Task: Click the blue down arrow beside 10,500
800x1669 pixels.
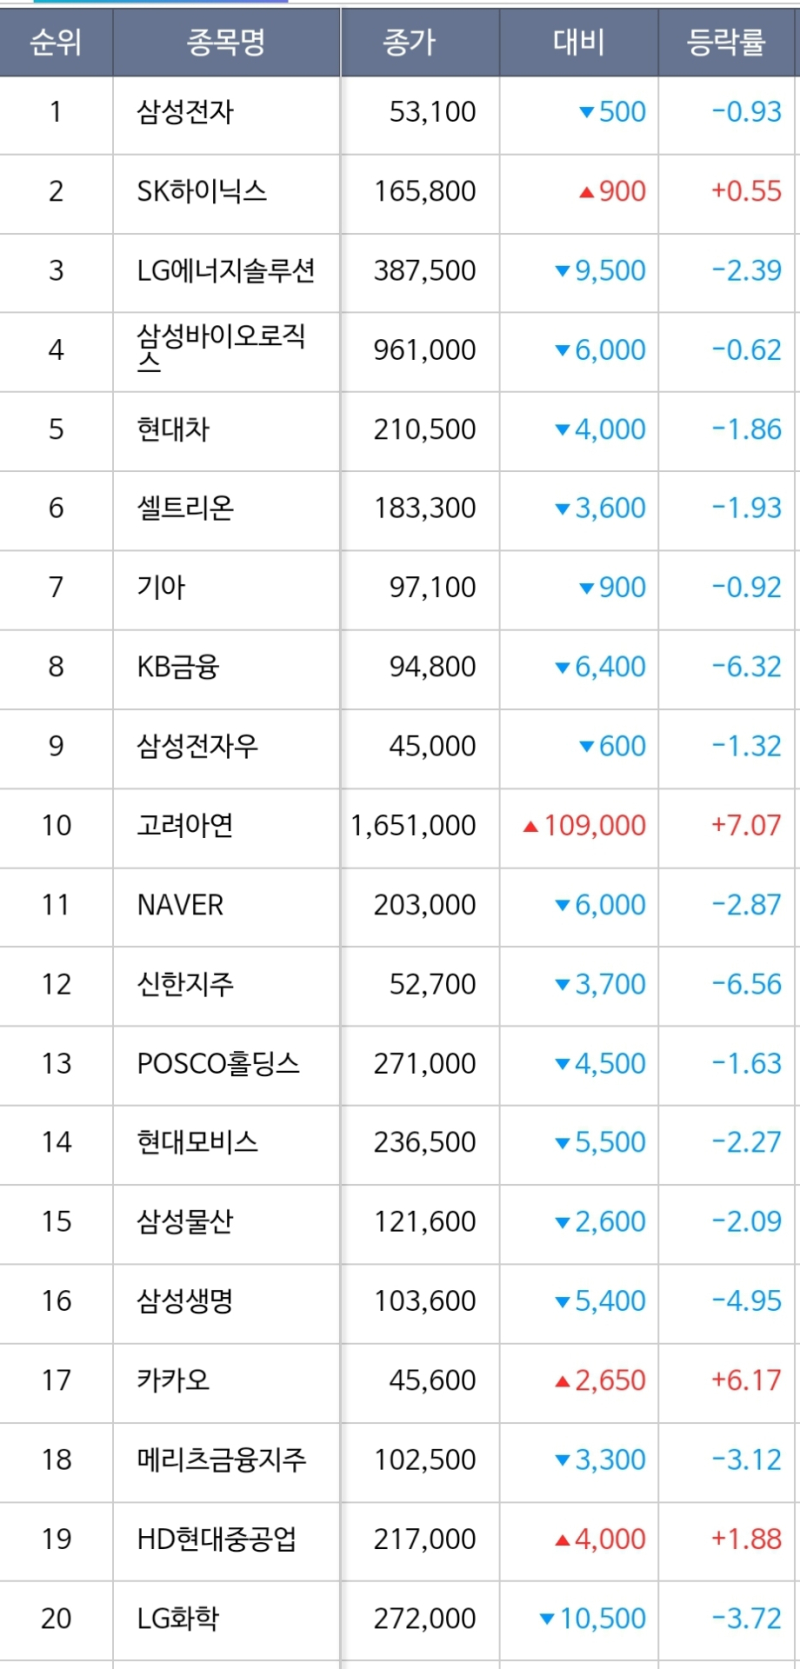Action: point(546,1619)
